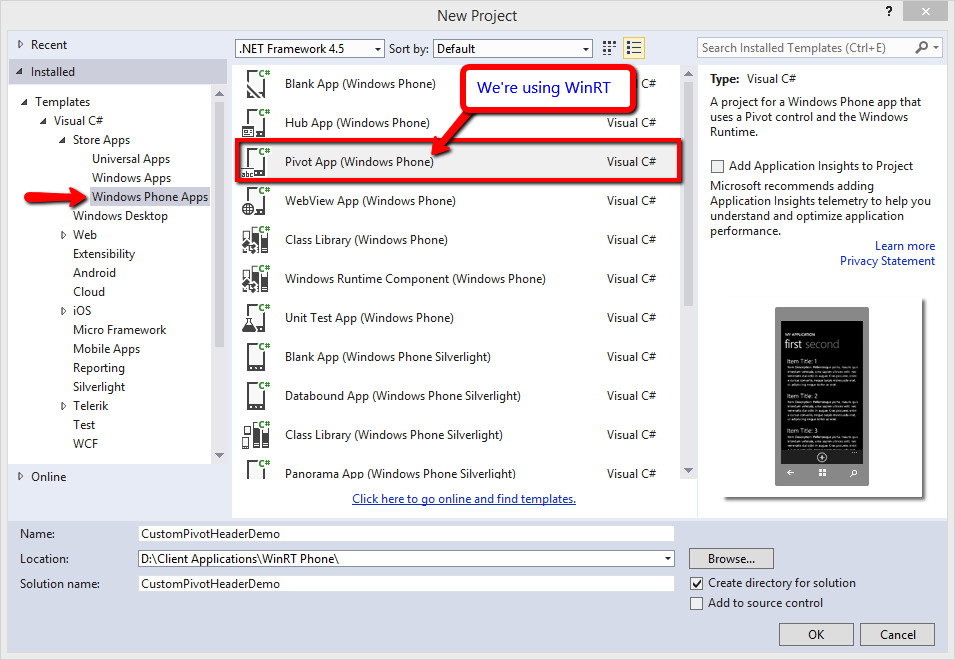Select the Databound App Silverlight icon
The image size is (955, 660).
pos(255,396)
